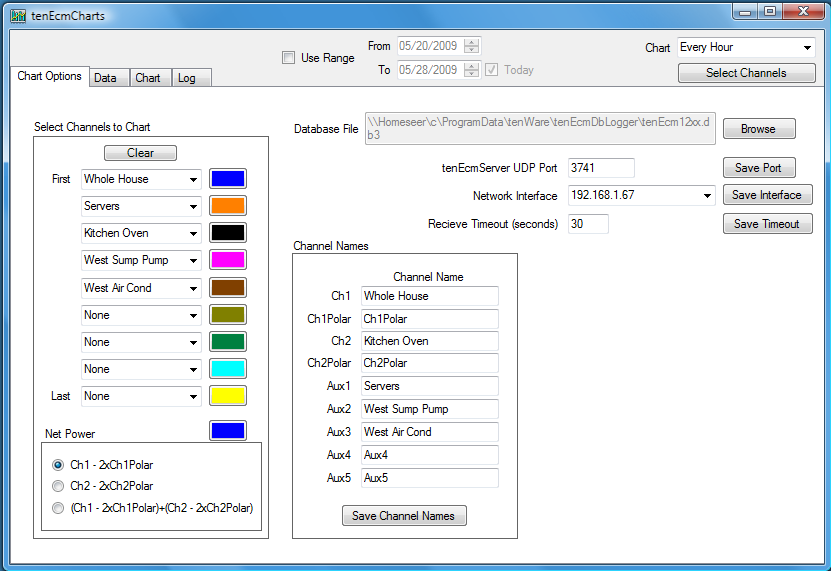The width and height of the screenshot is (831, 571).
Task: Change the Net Power blue color swatch
Action: coord(228,431)
